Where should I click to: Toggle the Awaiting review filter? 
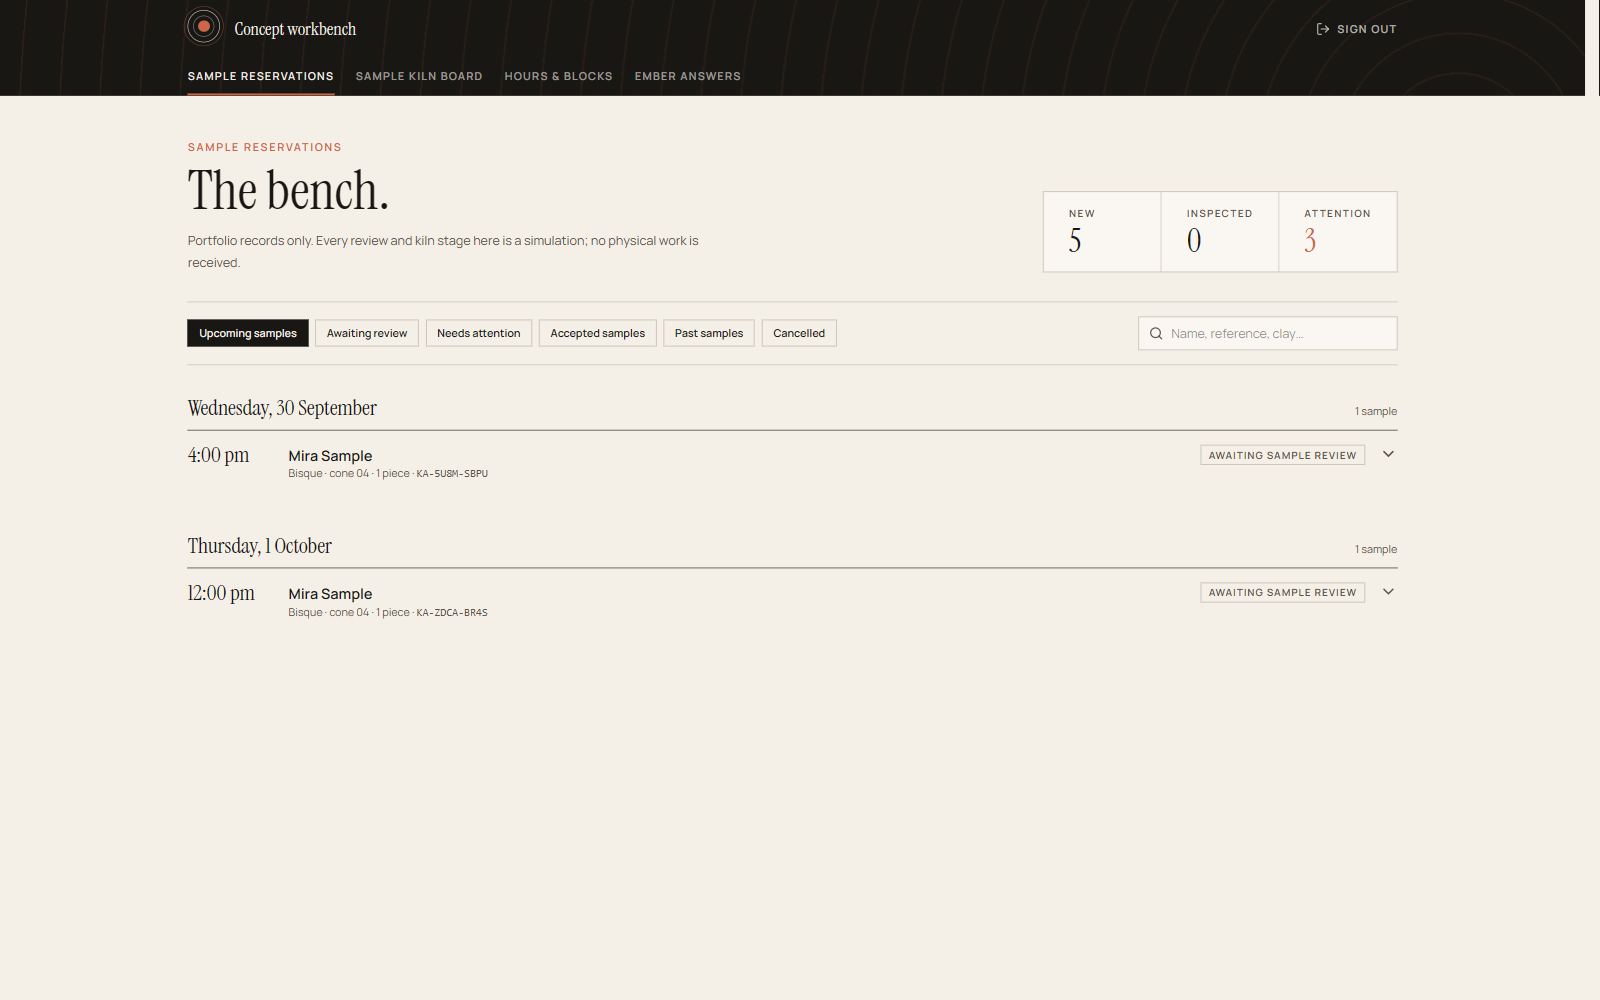pyautogui.click(x=367, y=333)
